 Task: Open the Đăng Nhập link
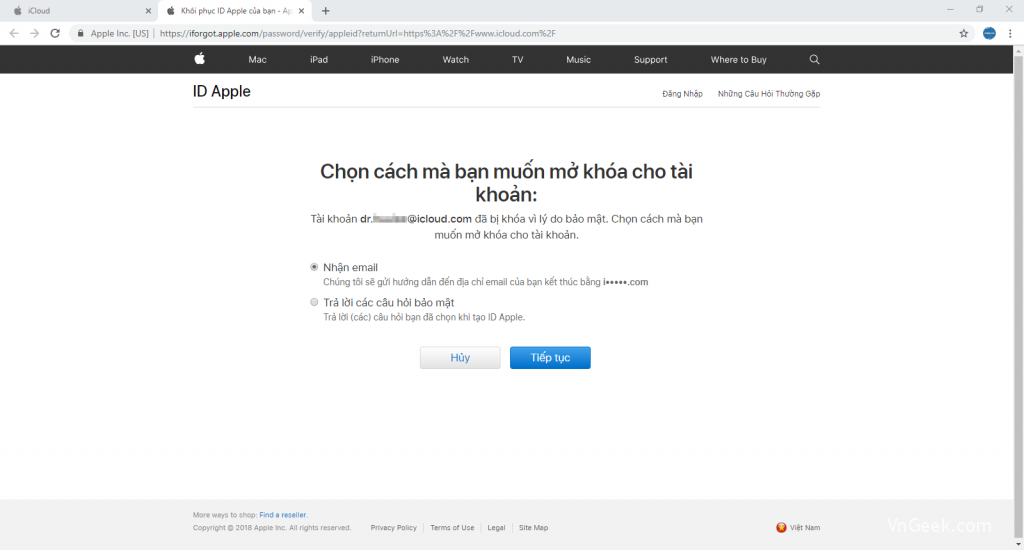coord(682,94)
